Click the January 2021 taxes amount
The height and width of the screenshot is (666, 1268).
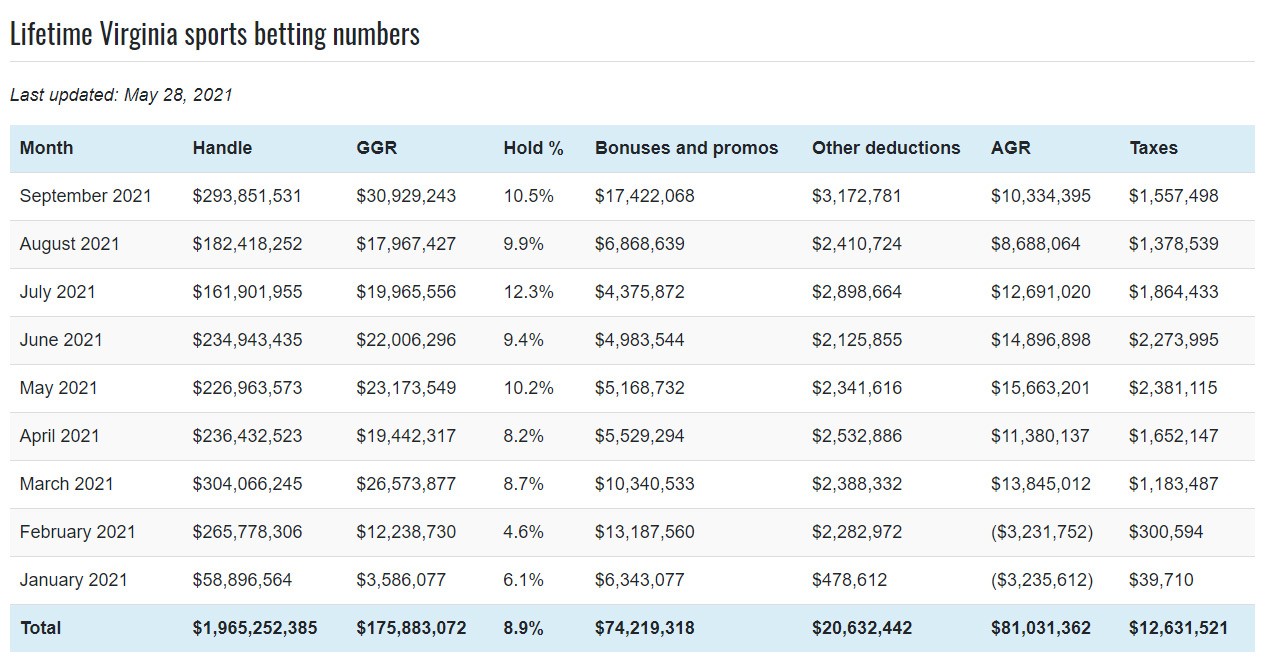coord(1160,580)
